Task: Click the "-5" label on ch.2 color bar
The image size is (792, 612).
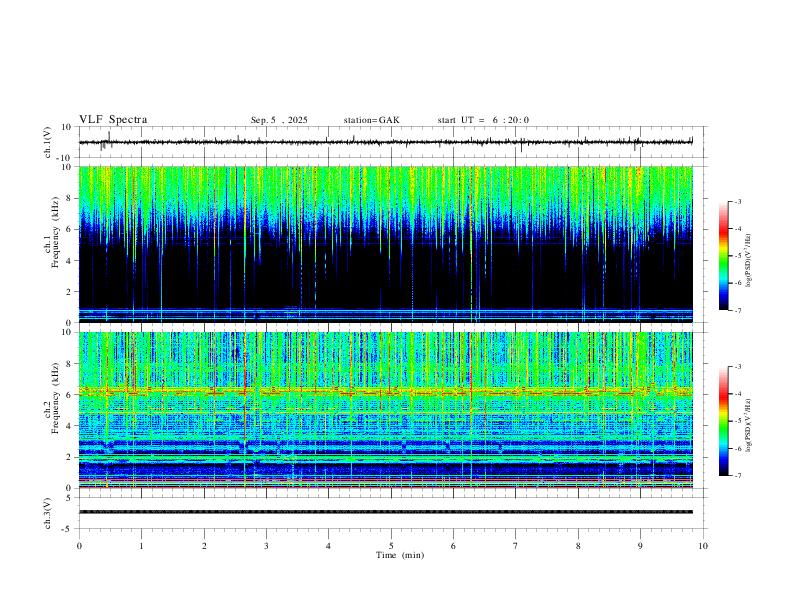Action: click(737, 421)
